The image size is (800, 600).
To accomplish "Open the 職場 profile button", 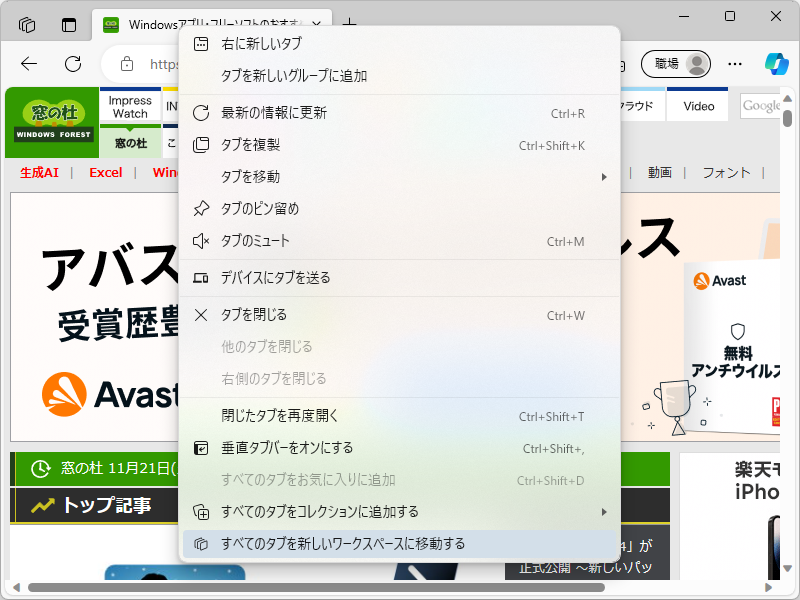I will tap(676, 64).
